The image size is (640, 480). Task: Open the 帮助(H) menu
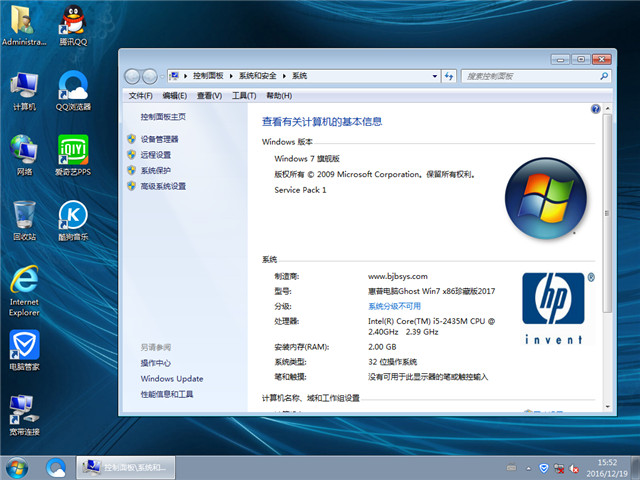[279, 96]
